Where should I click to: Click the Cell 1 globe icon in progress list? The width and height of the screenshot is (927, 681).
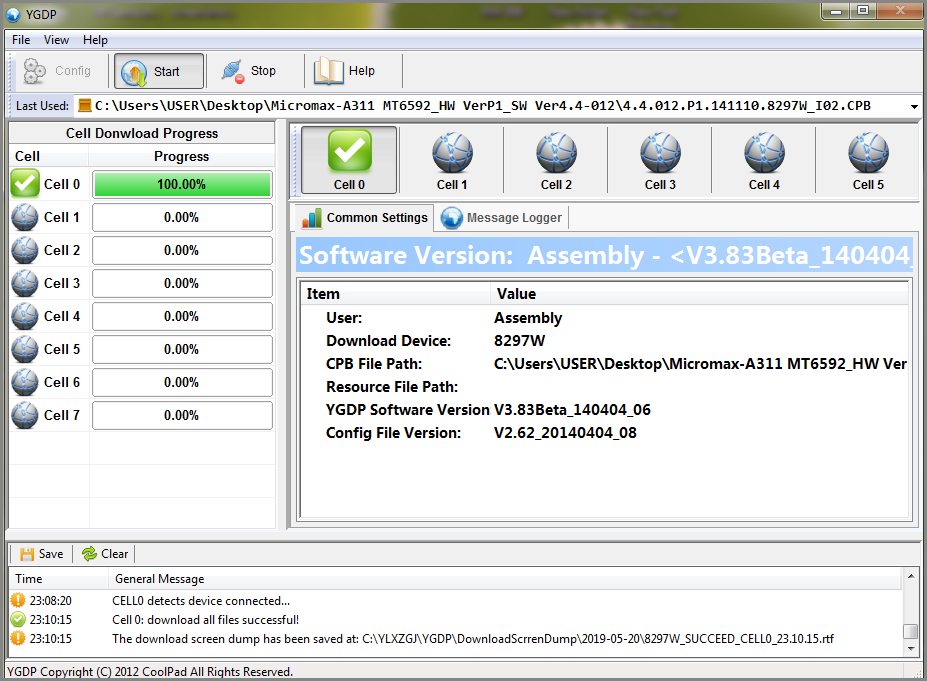coord(25,217)
